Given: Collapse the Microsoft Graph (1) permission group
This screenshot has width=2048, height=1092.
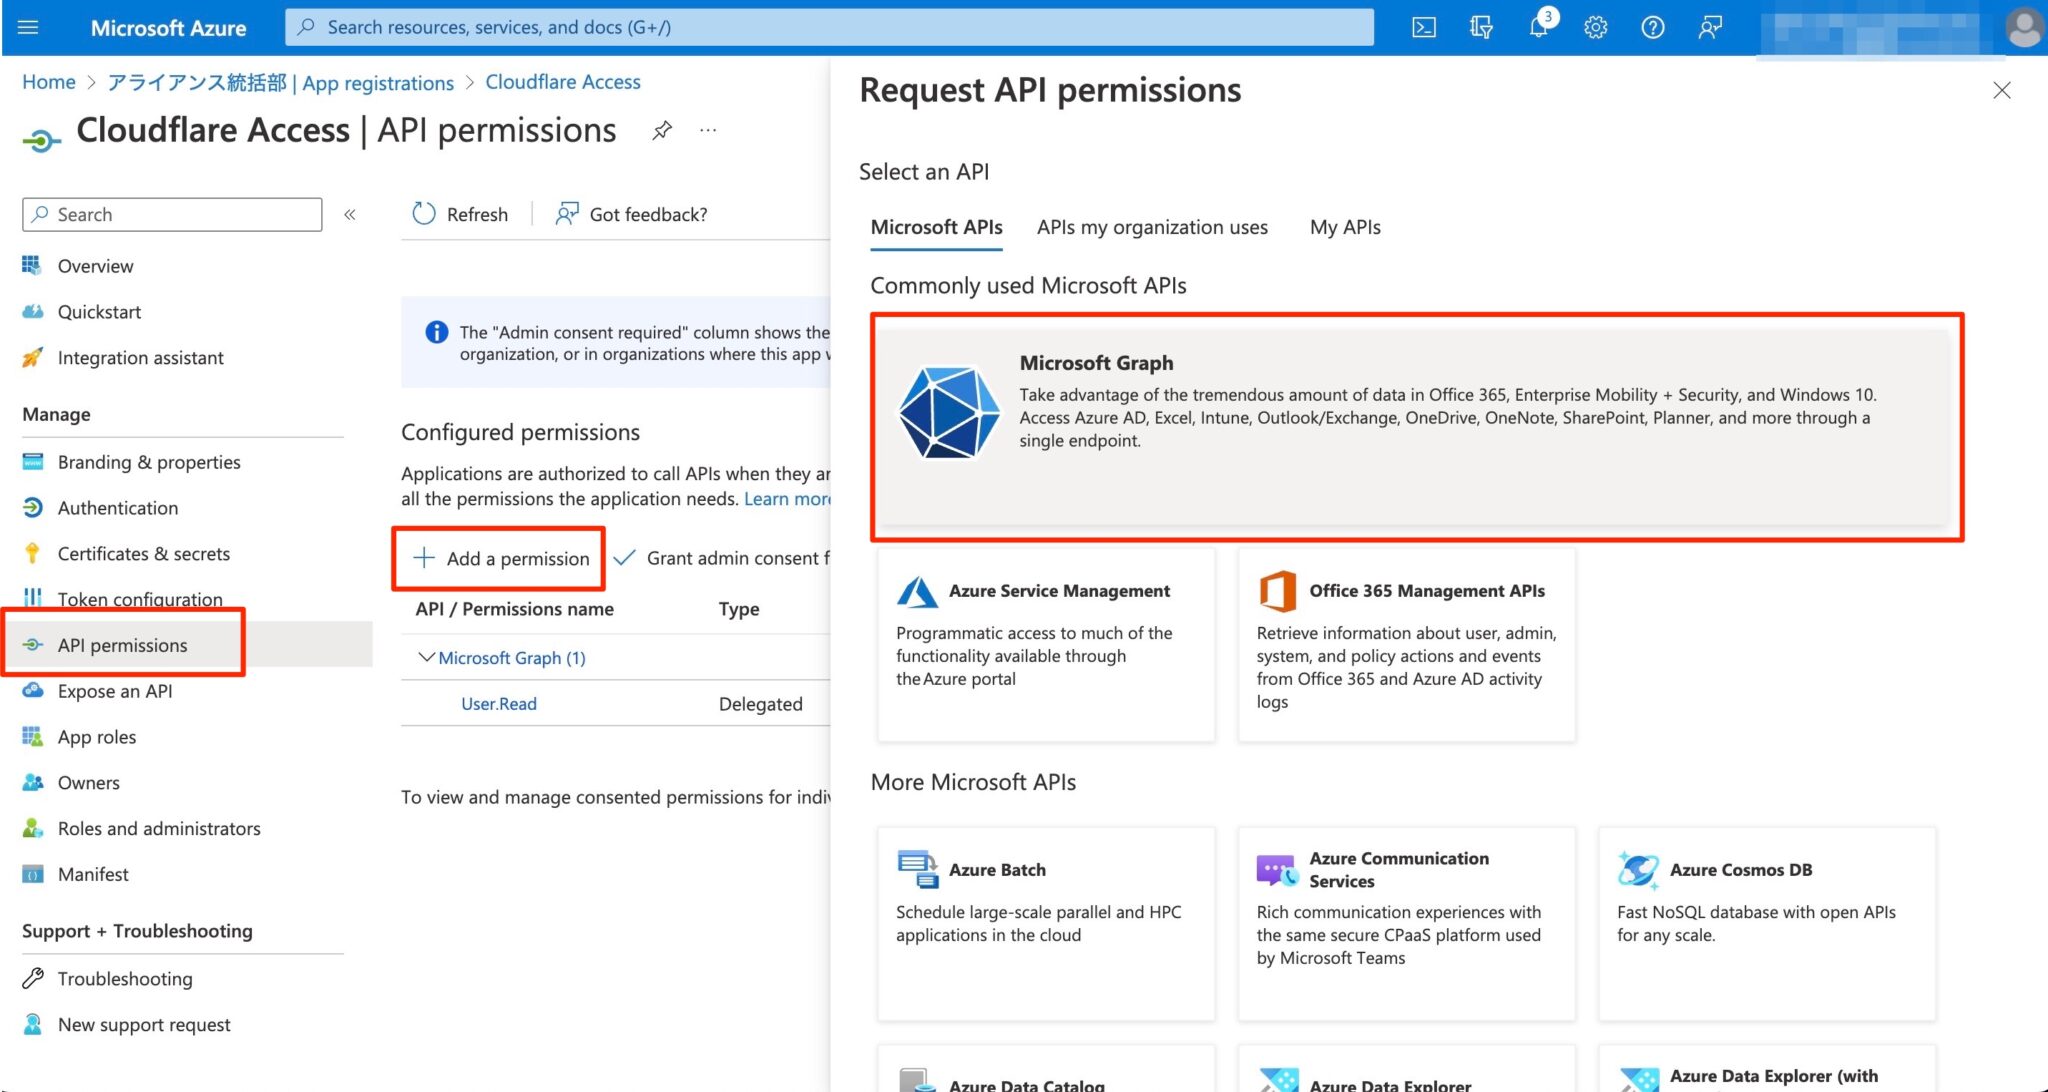Looking at the screenshot, I should [428, 657].
